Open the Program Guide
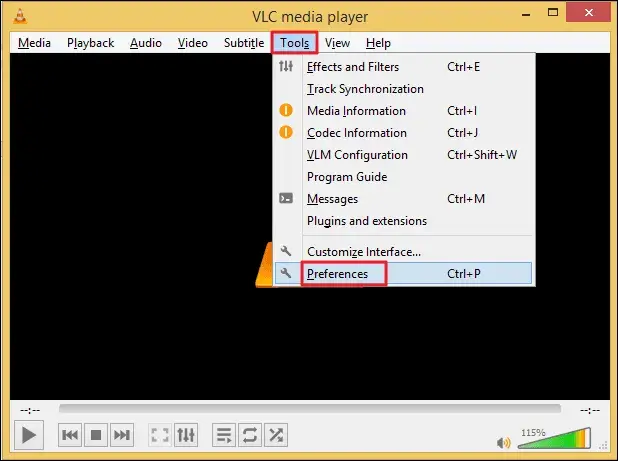The image size is (618, 461). (x=403, y=177)
